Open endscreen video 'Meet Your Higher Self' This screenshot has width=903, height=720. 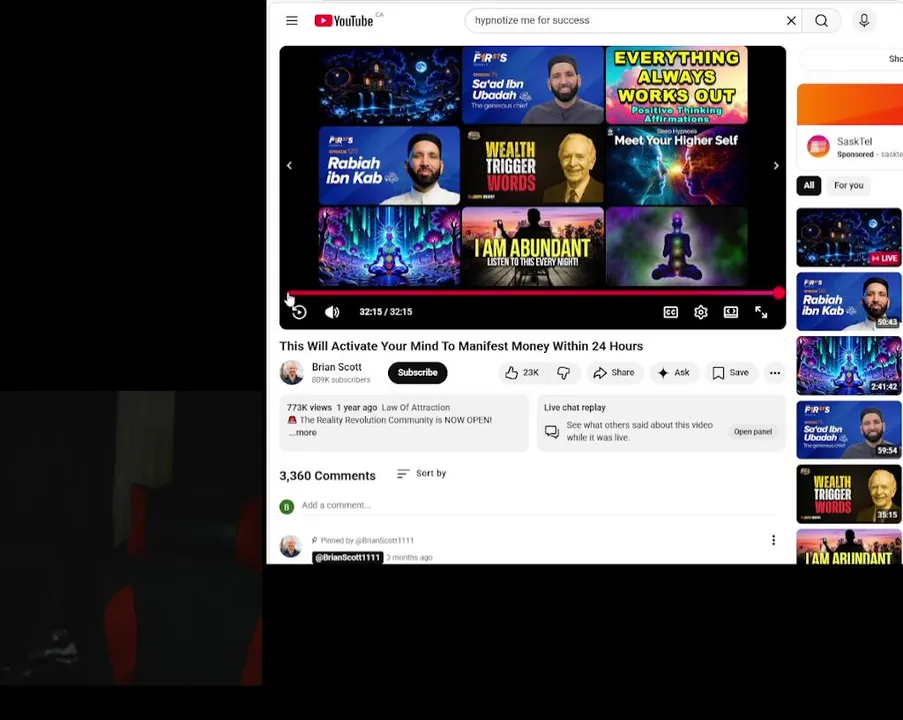pos(677,166)
